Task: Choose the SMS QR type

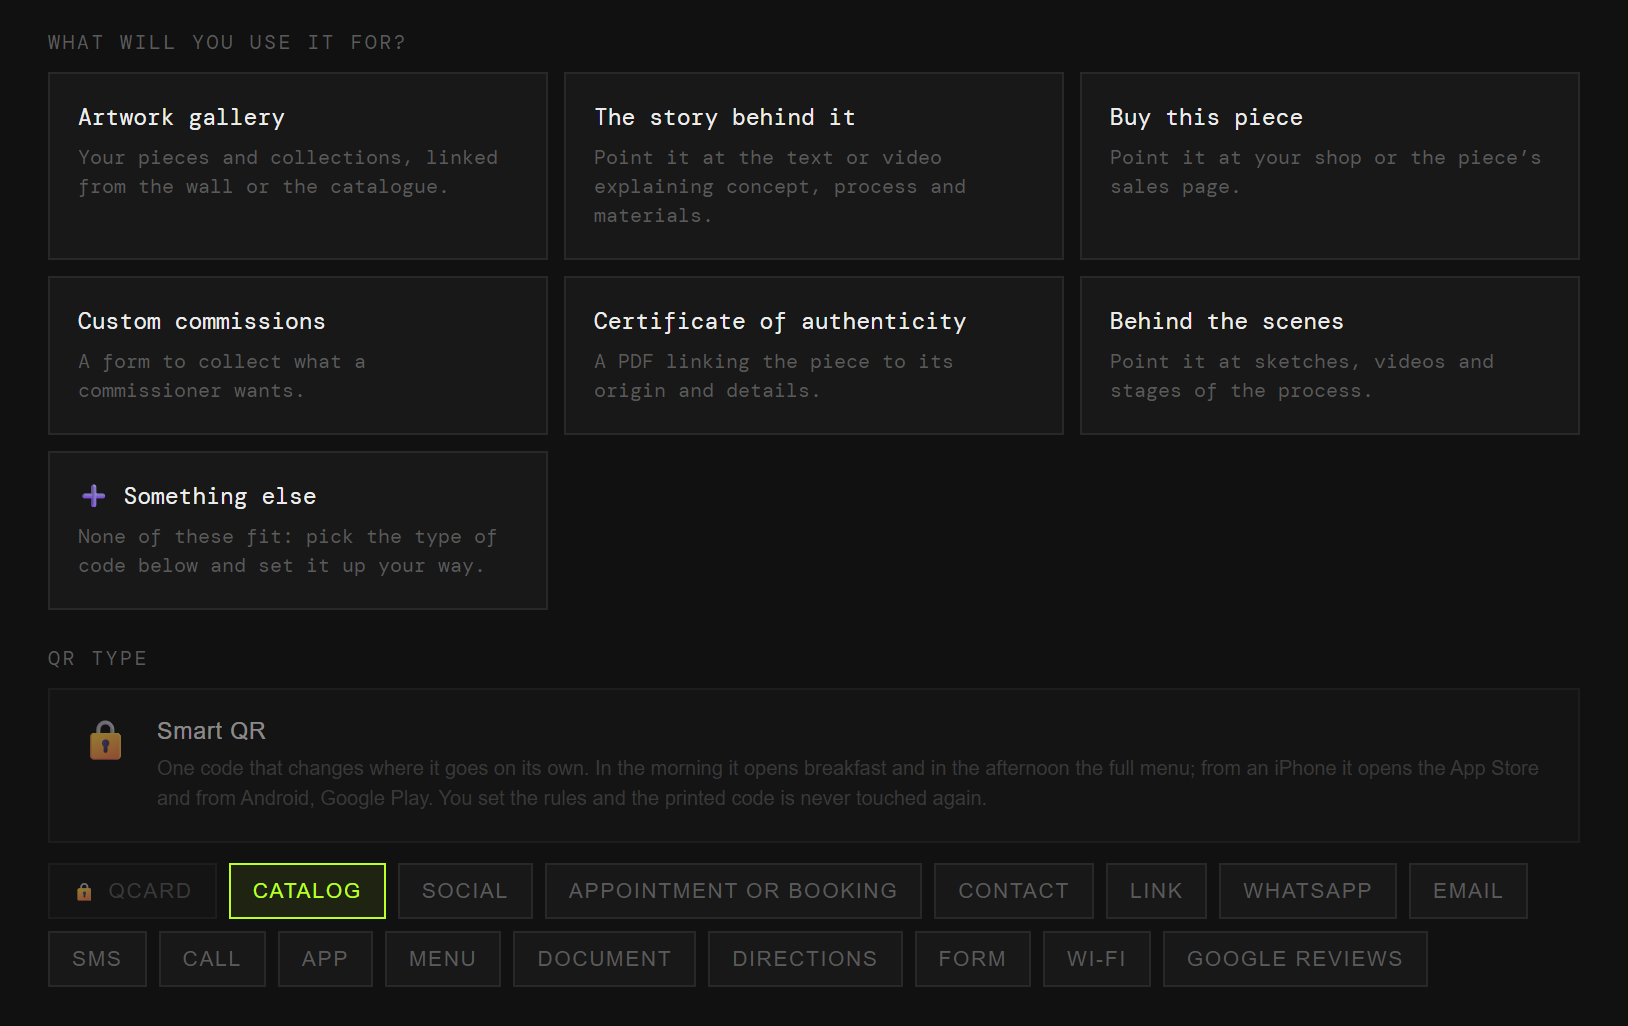Action: tap(97, 959)
